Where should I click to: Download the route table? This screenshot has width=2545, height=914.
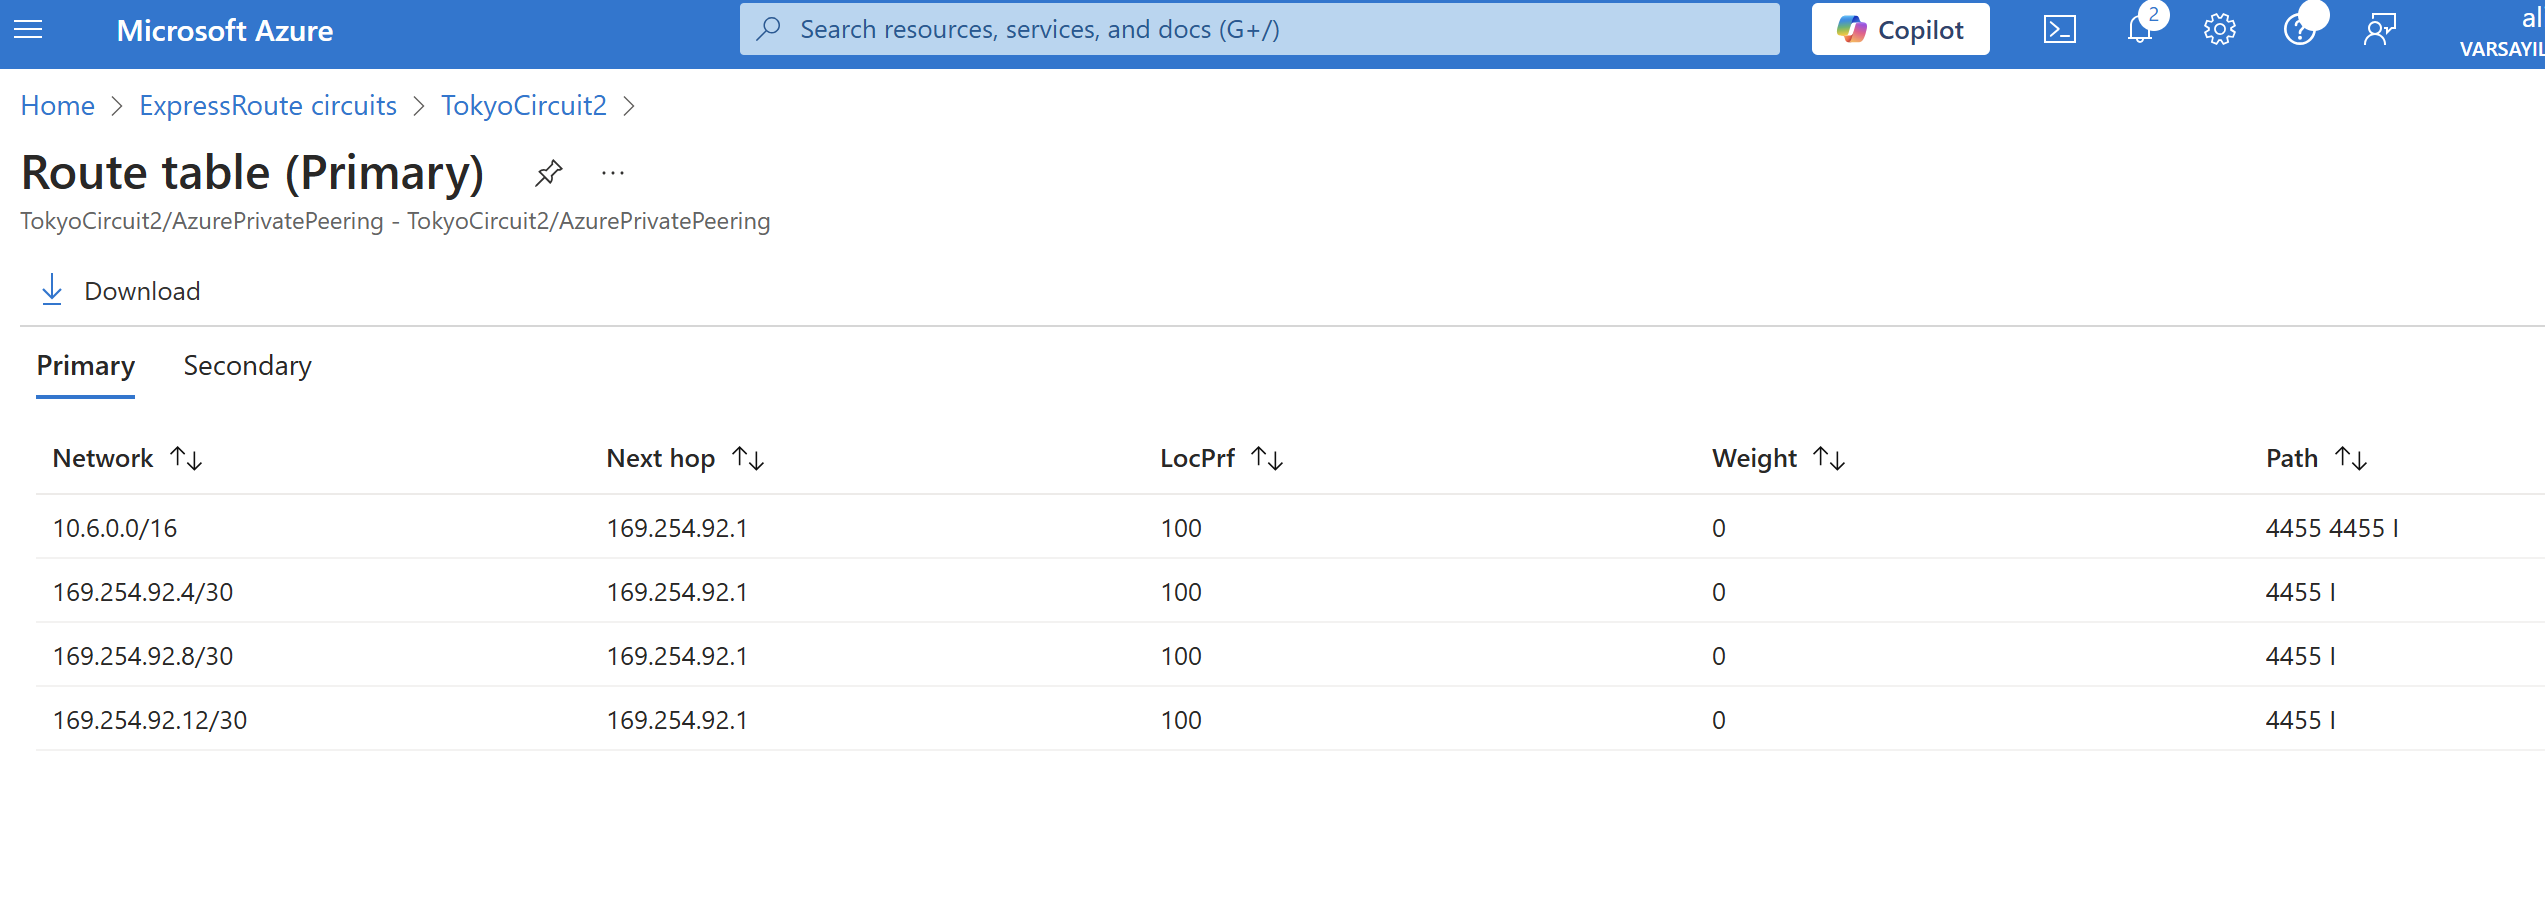[x=121, y=291]
